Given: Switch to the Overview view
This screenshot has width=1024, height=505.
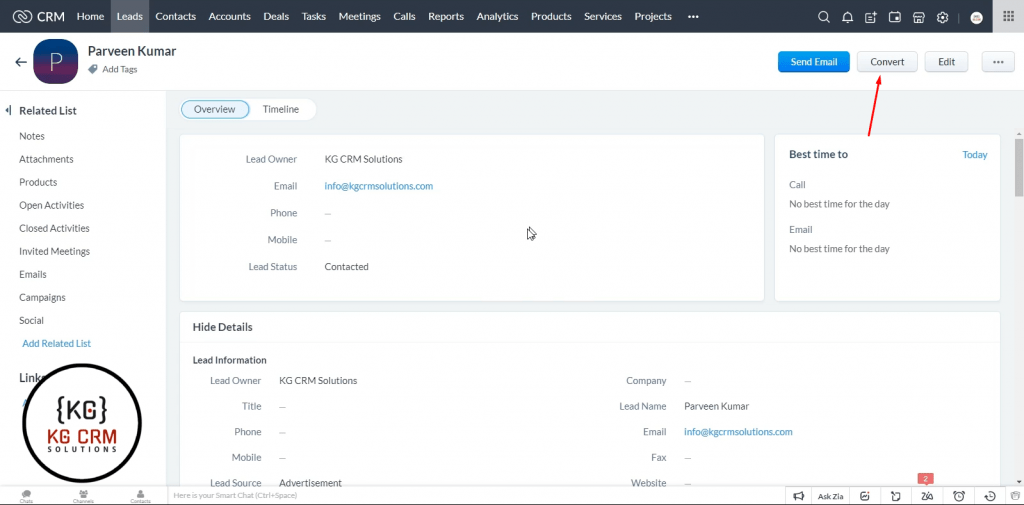Looking at the screenshot, I should [x=214, y=109].
